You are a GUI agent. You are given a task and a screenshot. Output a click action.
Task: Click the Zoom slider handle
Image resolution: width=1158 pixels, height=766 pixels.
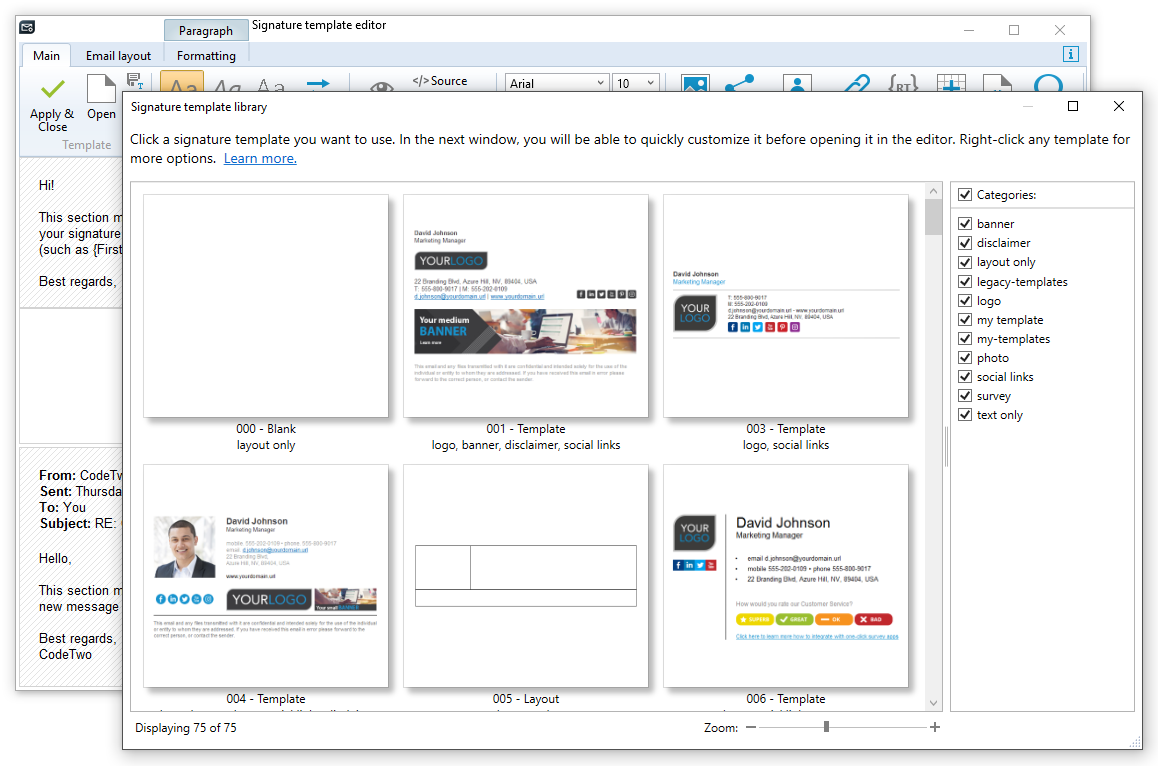[826, 727]
